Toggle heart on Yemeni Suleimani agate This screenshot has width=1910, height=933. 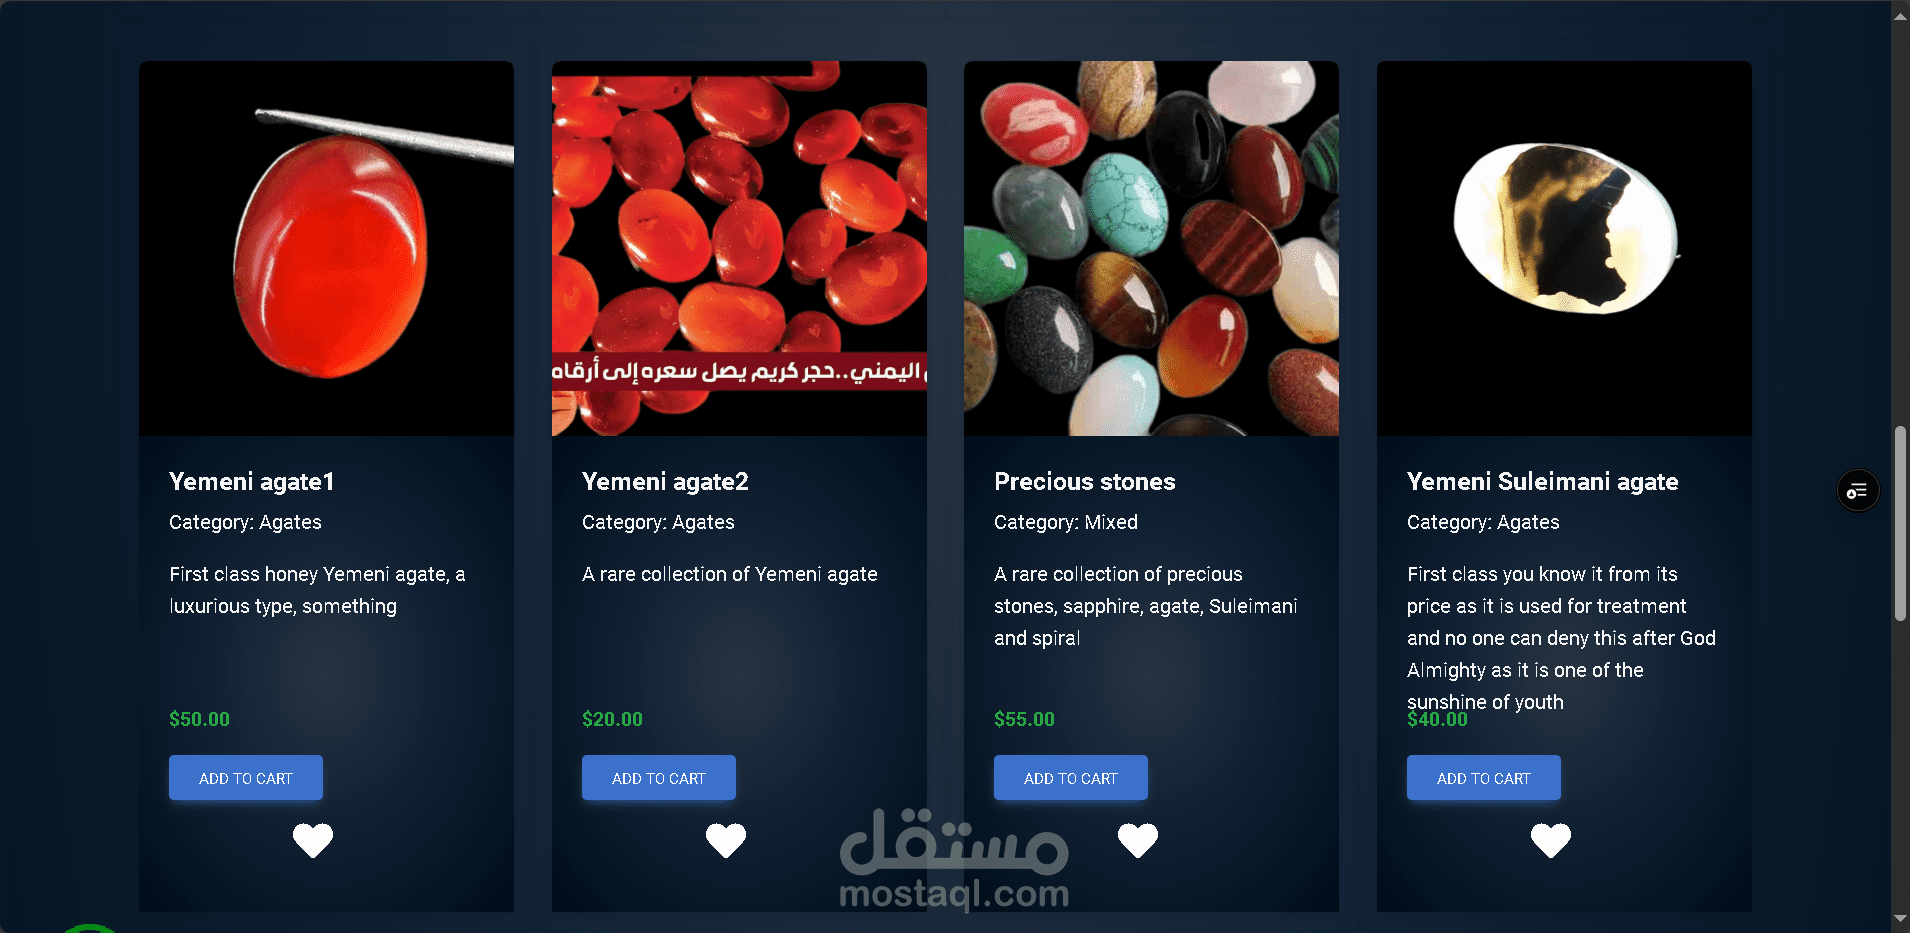click(x=1551, y=840)
